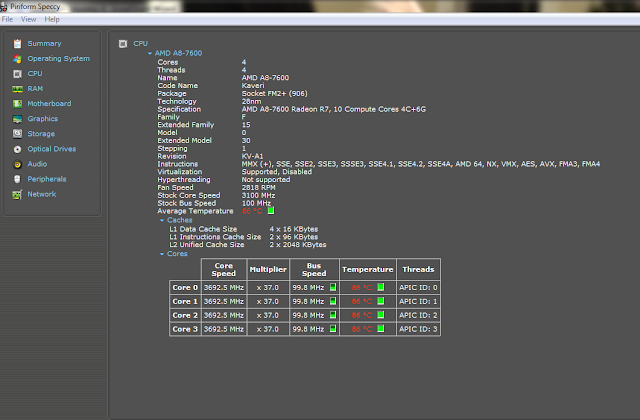
Task: Click the Optical Drives disc icon
Action: [17, 149]
